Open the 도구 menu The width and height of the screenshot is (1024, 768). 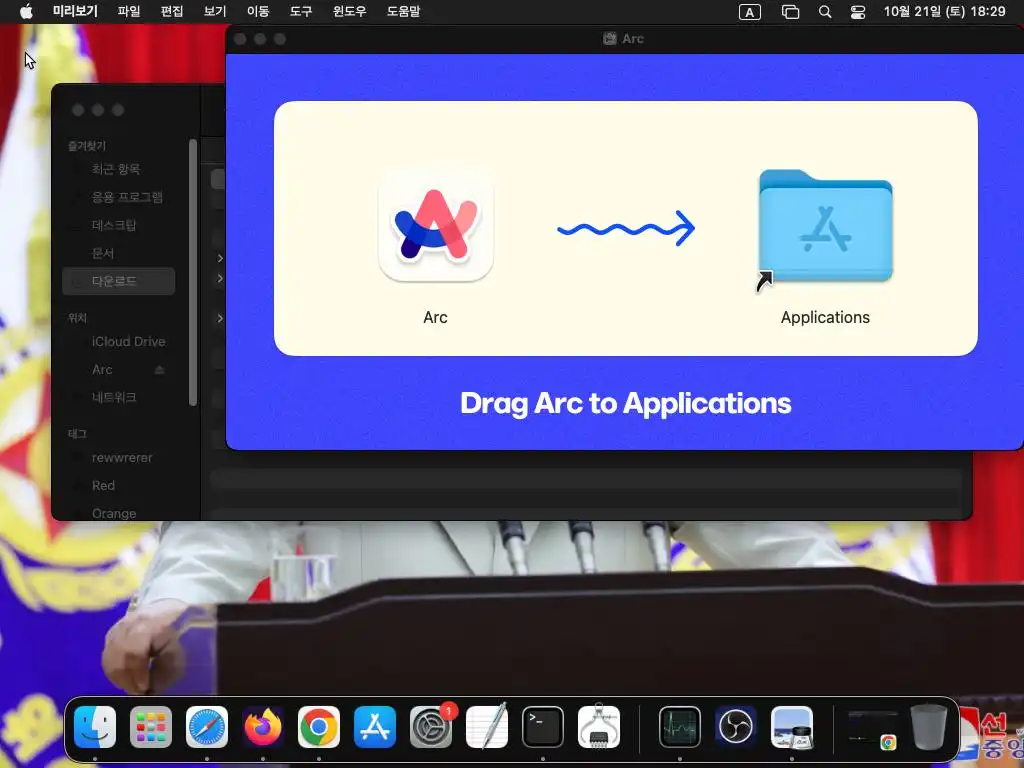(x=301, y=12)
